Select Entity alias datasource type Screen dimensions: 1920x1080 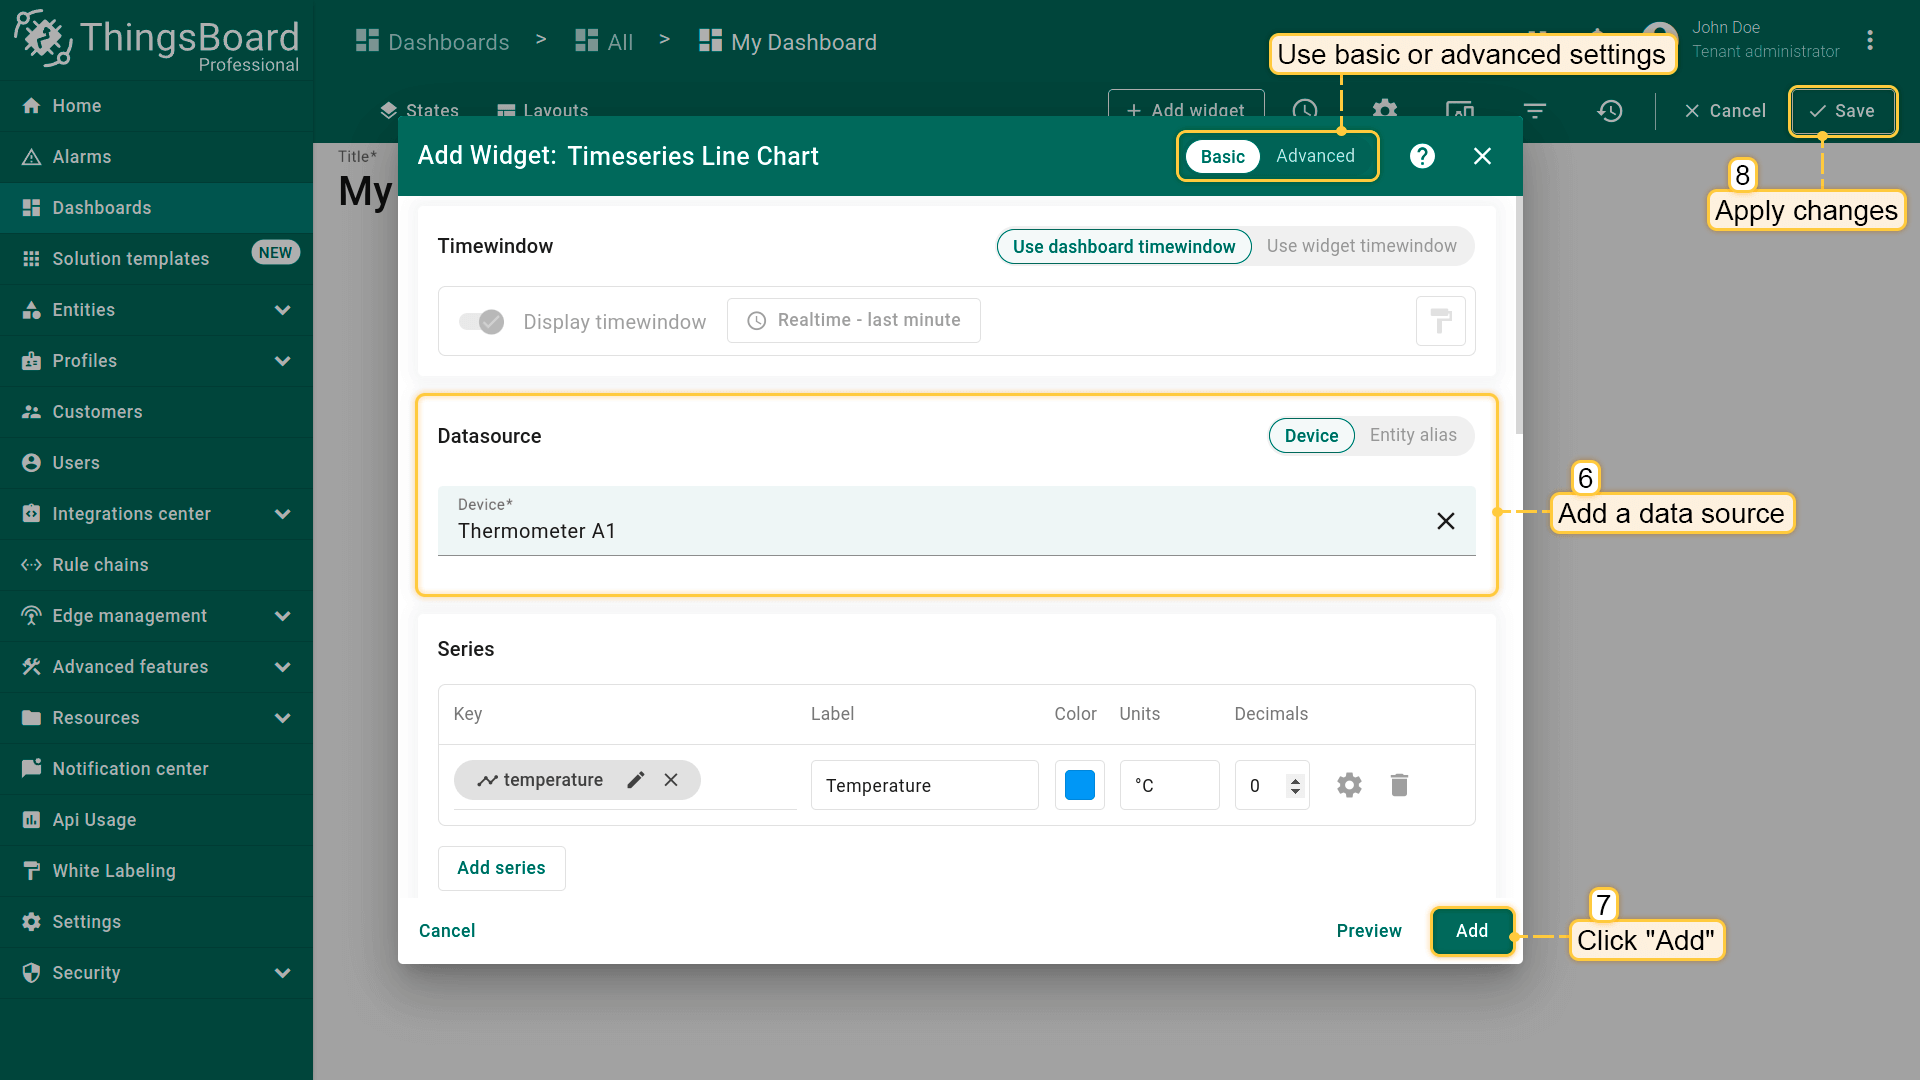[x=1412, y=435]
